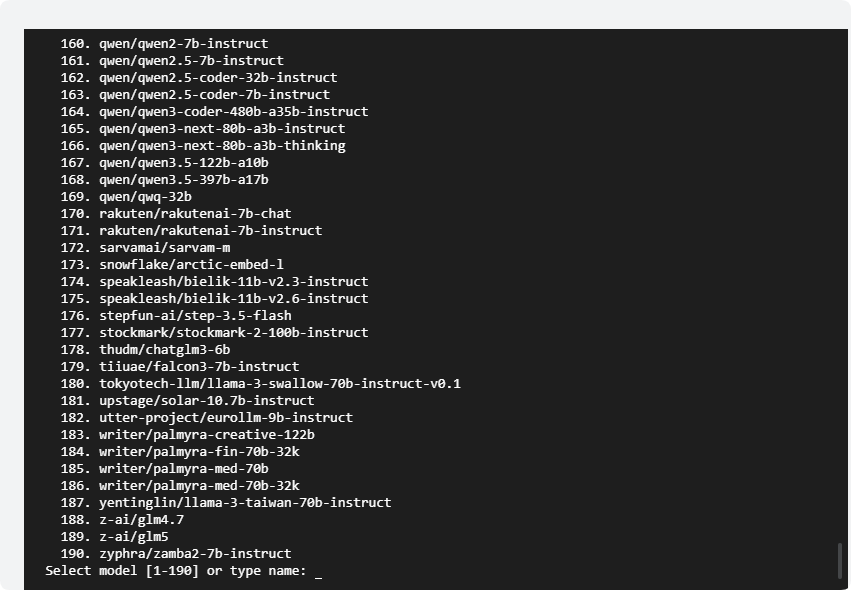Pick tiiuae/falcon3-7b-instruct from the list
851x590 pixels.
199,366
